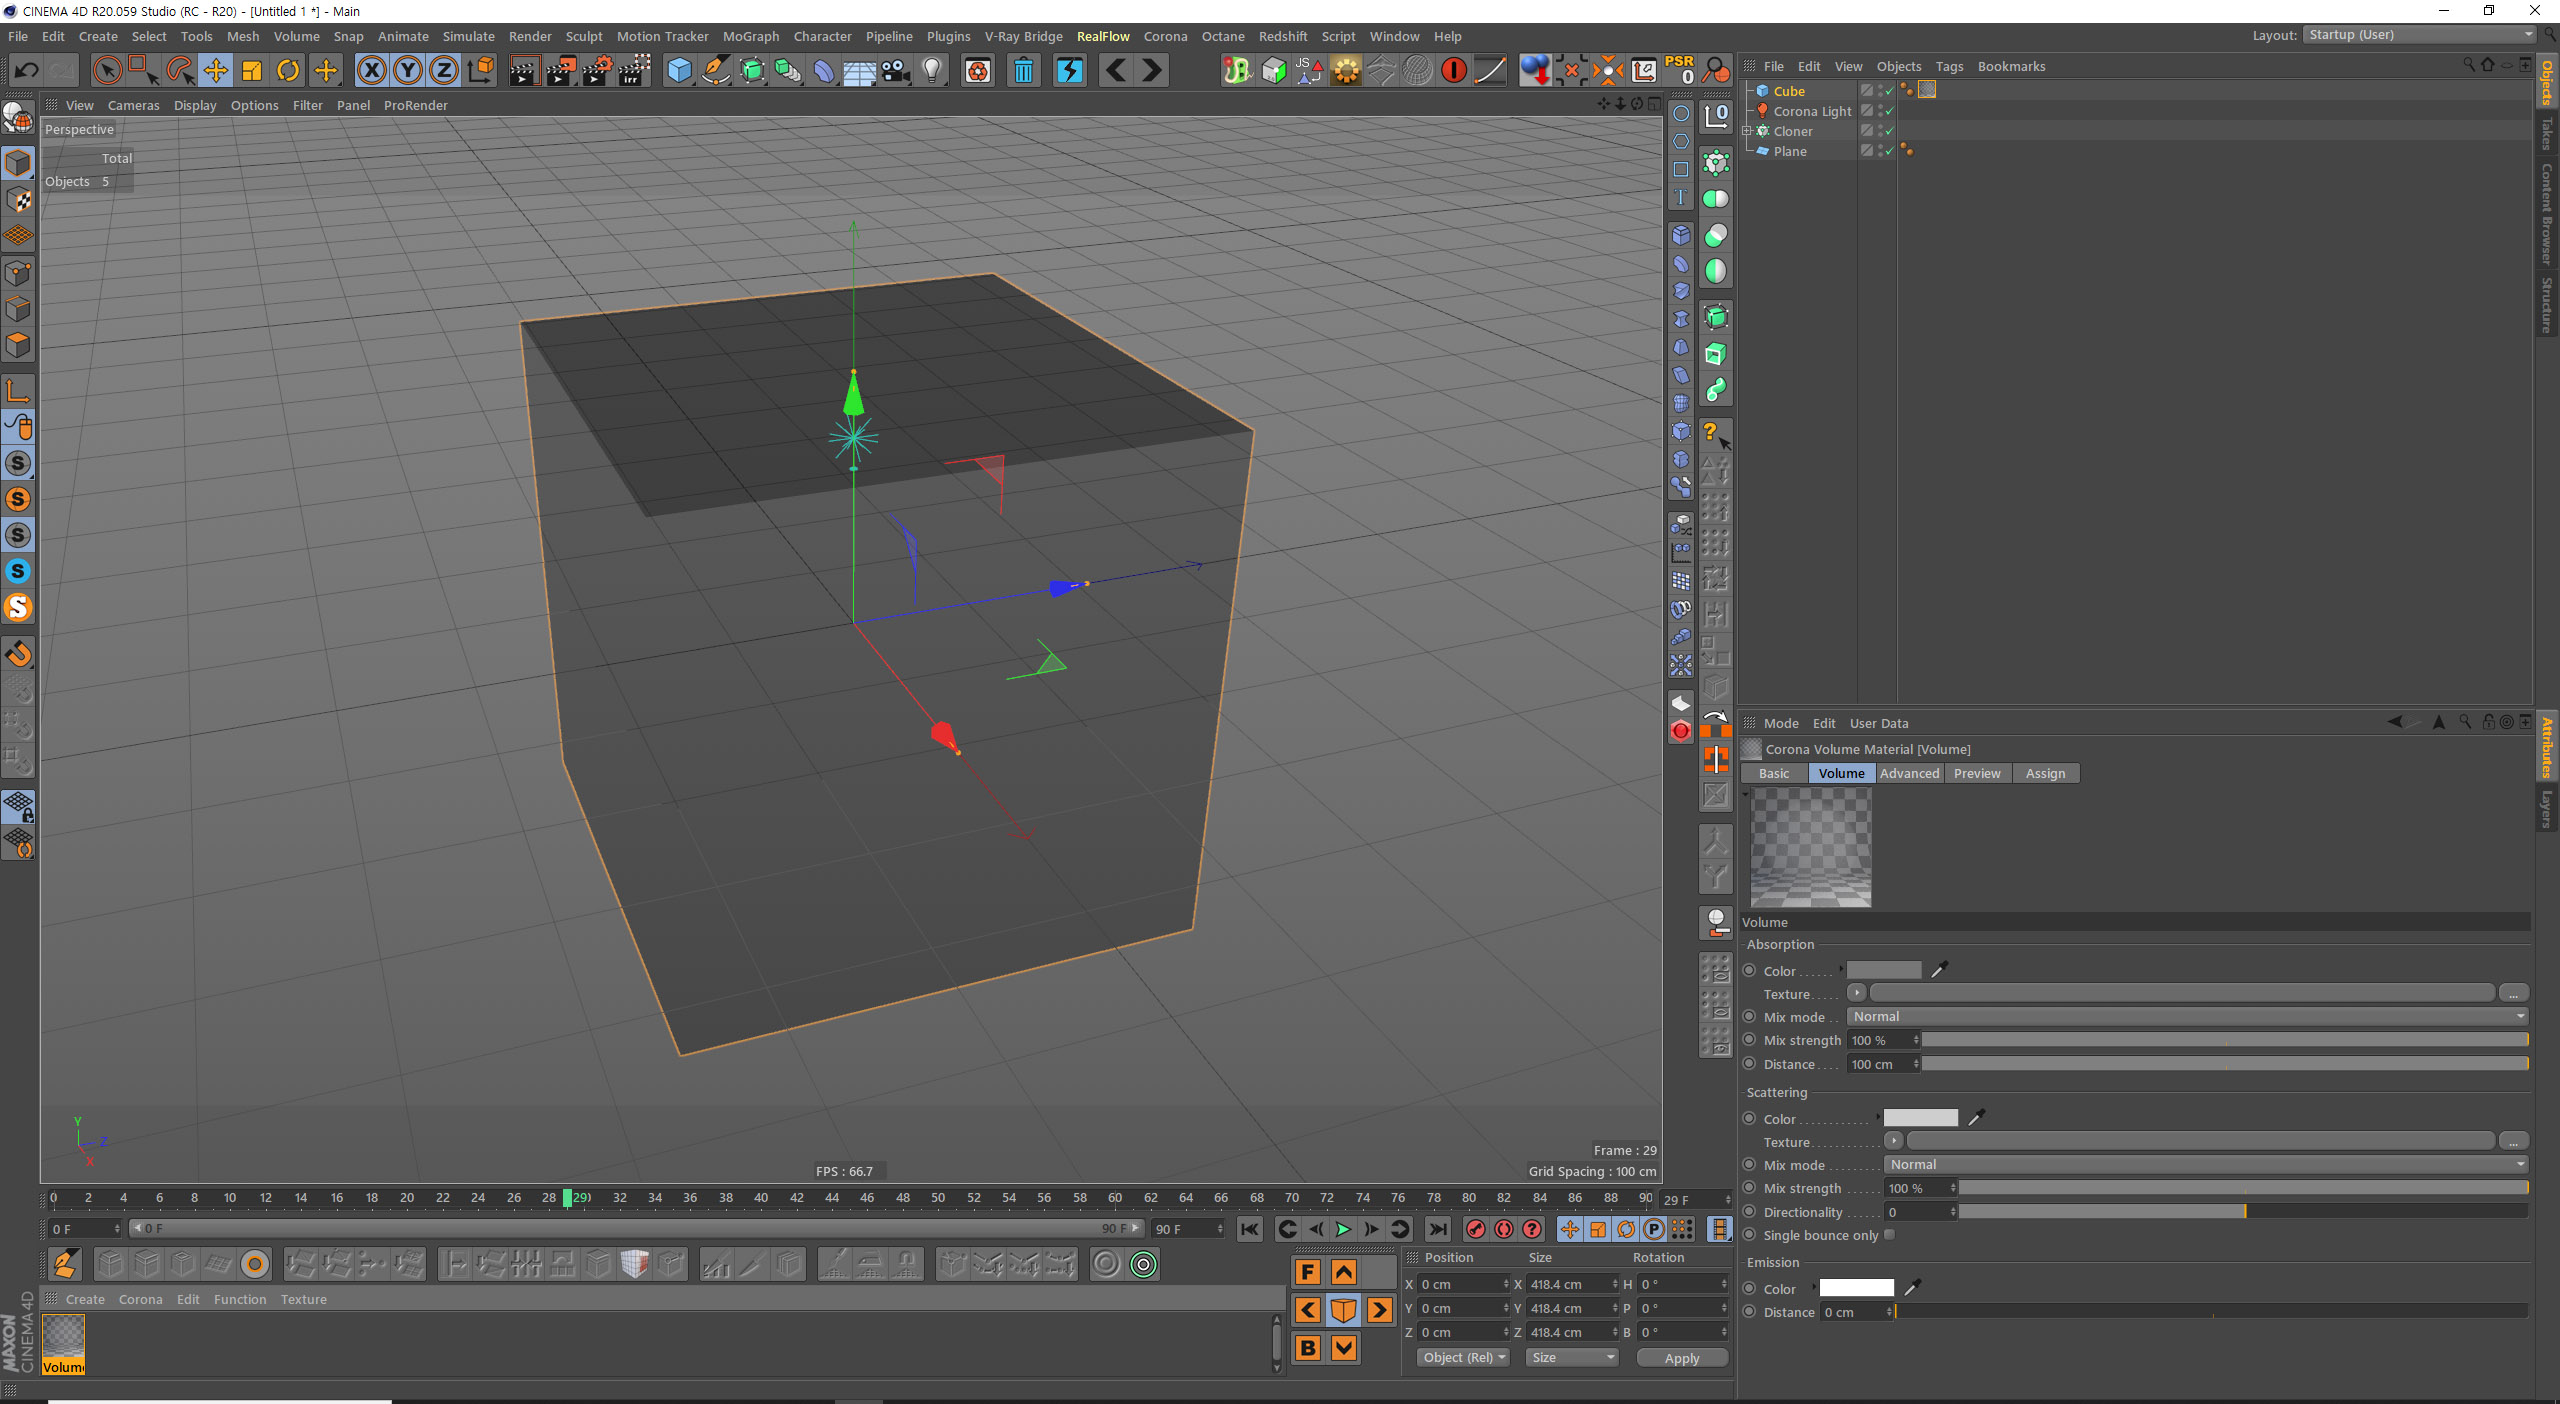Open the Layout Startup dropdown

[2419, 35]
